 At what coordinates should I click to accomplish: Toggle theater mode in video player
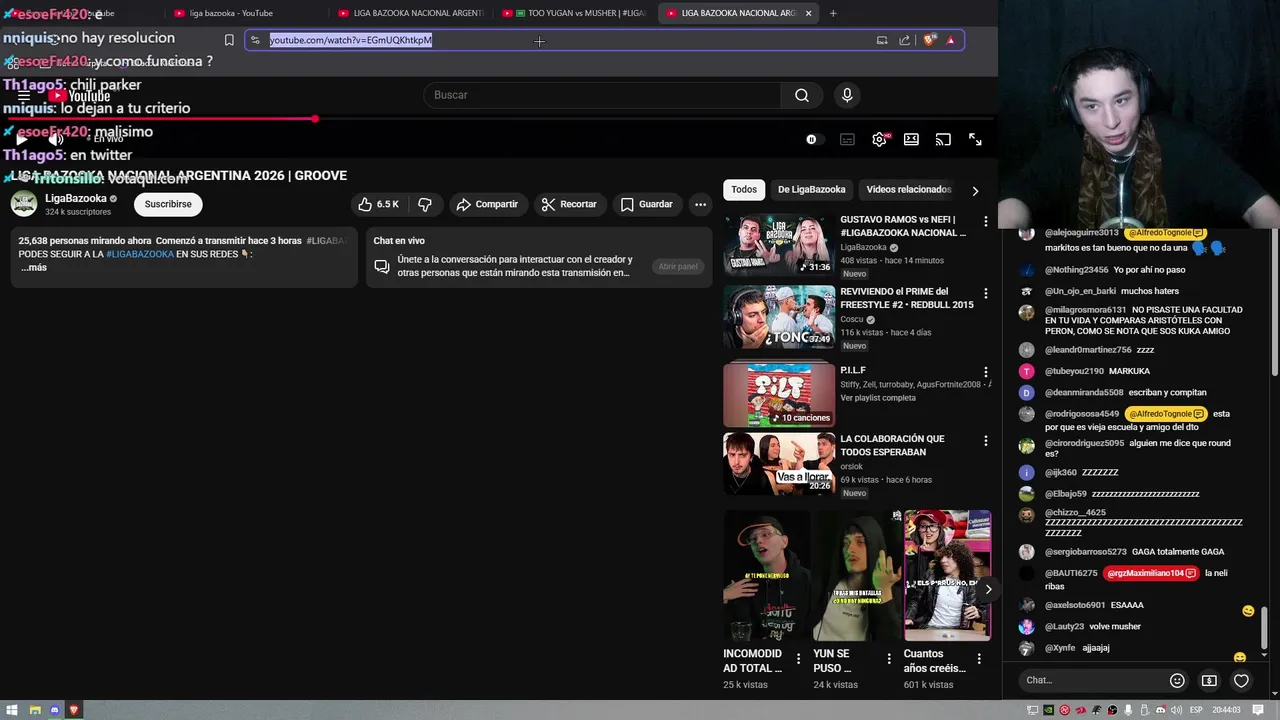911,140
